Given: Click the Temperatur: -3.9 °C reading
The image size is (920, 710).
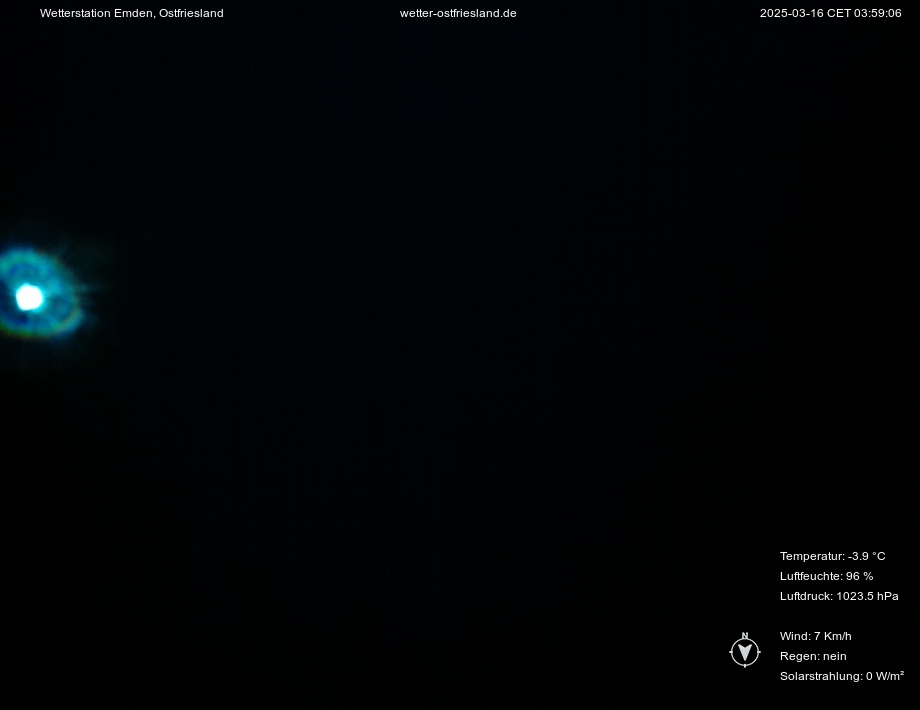Looking at the screenshot, I should coord(833,556).
